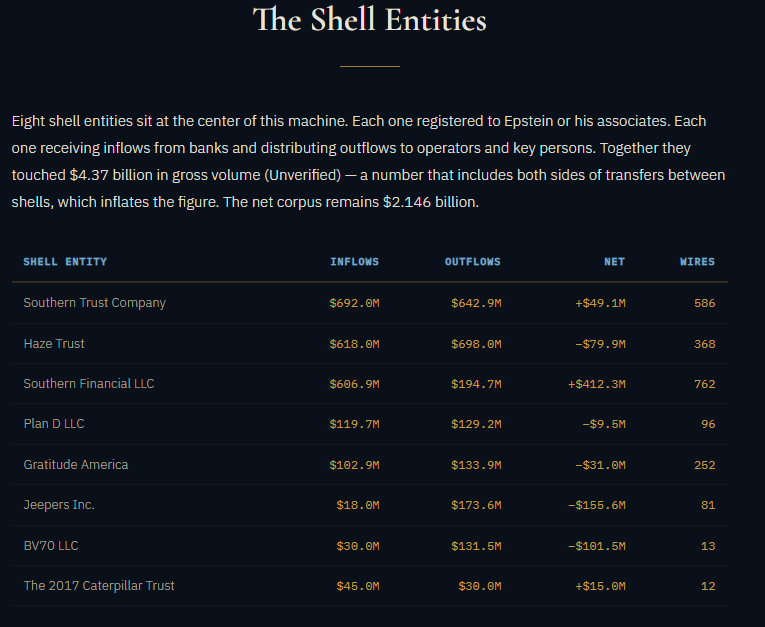Click the Net column header

click(614, 262)
